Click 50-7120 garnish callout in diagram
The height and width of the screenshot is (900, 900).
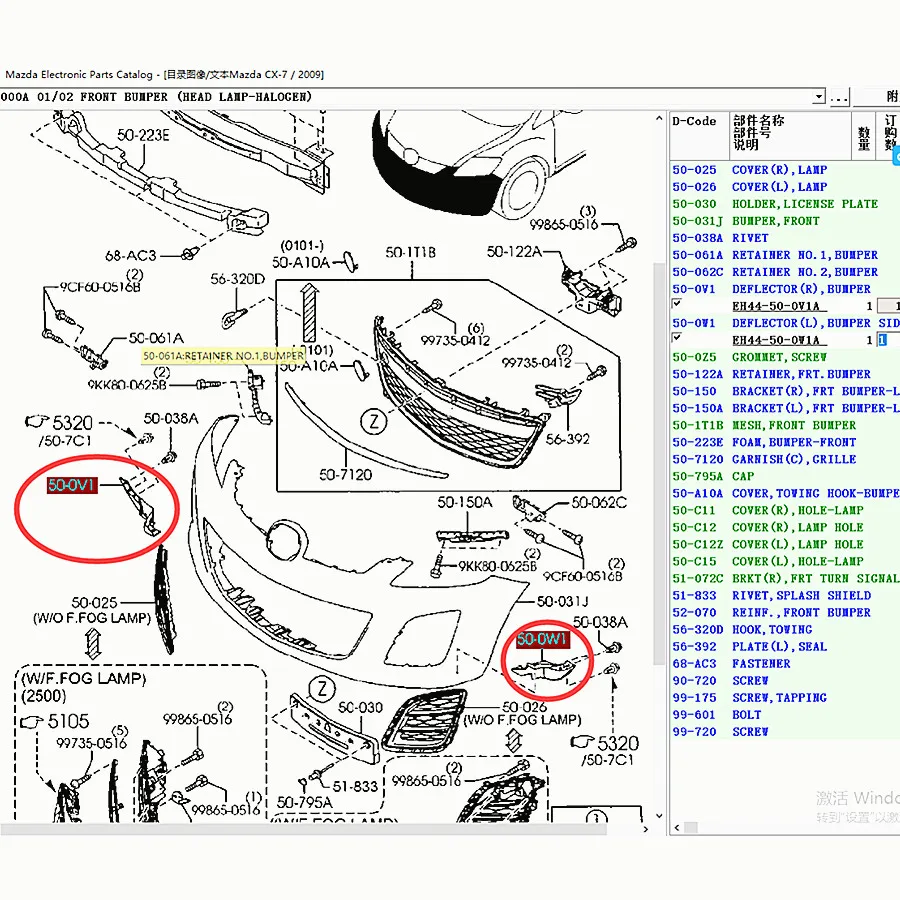tap(346, 475)
